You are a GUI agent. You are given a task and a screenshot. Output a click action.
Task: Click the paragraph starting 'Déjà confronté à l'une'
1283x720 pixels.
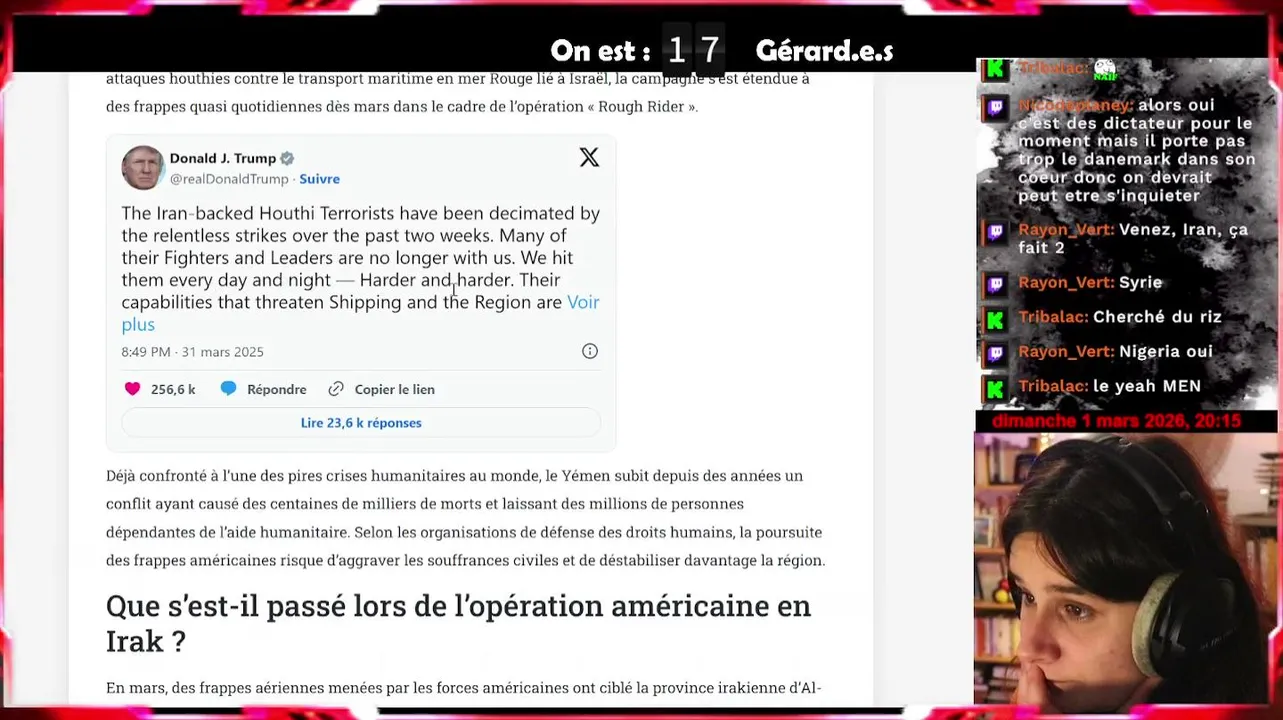465,518
